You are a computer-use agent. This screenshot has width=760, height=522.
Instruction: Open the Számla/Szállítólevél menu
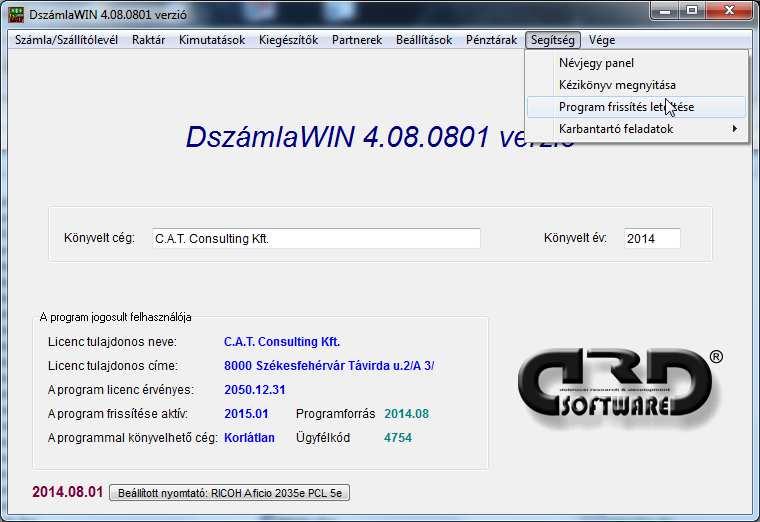(x=66, y=40)
